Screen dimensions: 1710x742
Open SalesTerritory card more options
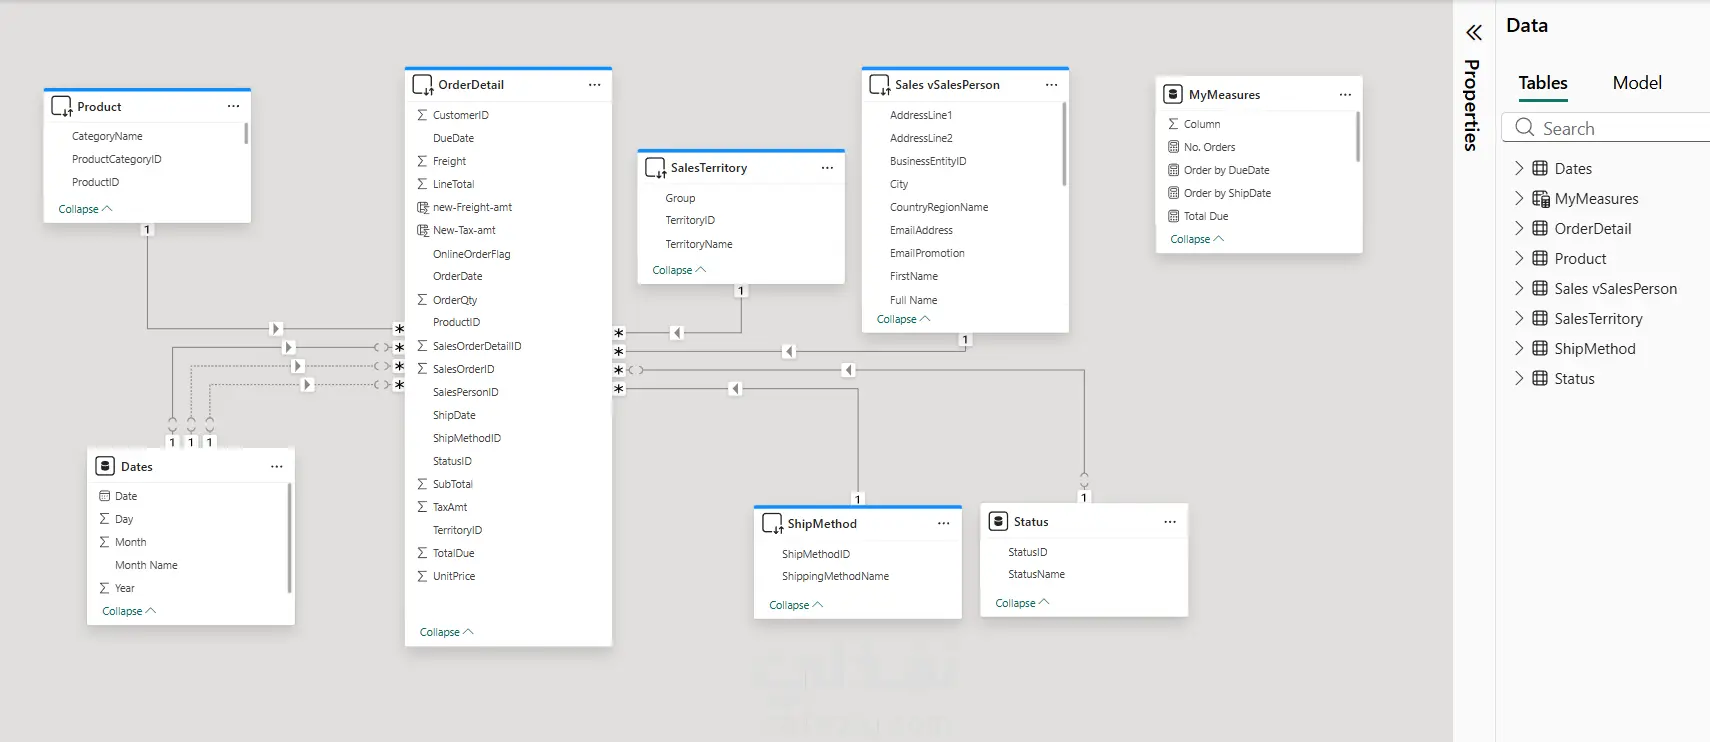click(x=827, y=168)
